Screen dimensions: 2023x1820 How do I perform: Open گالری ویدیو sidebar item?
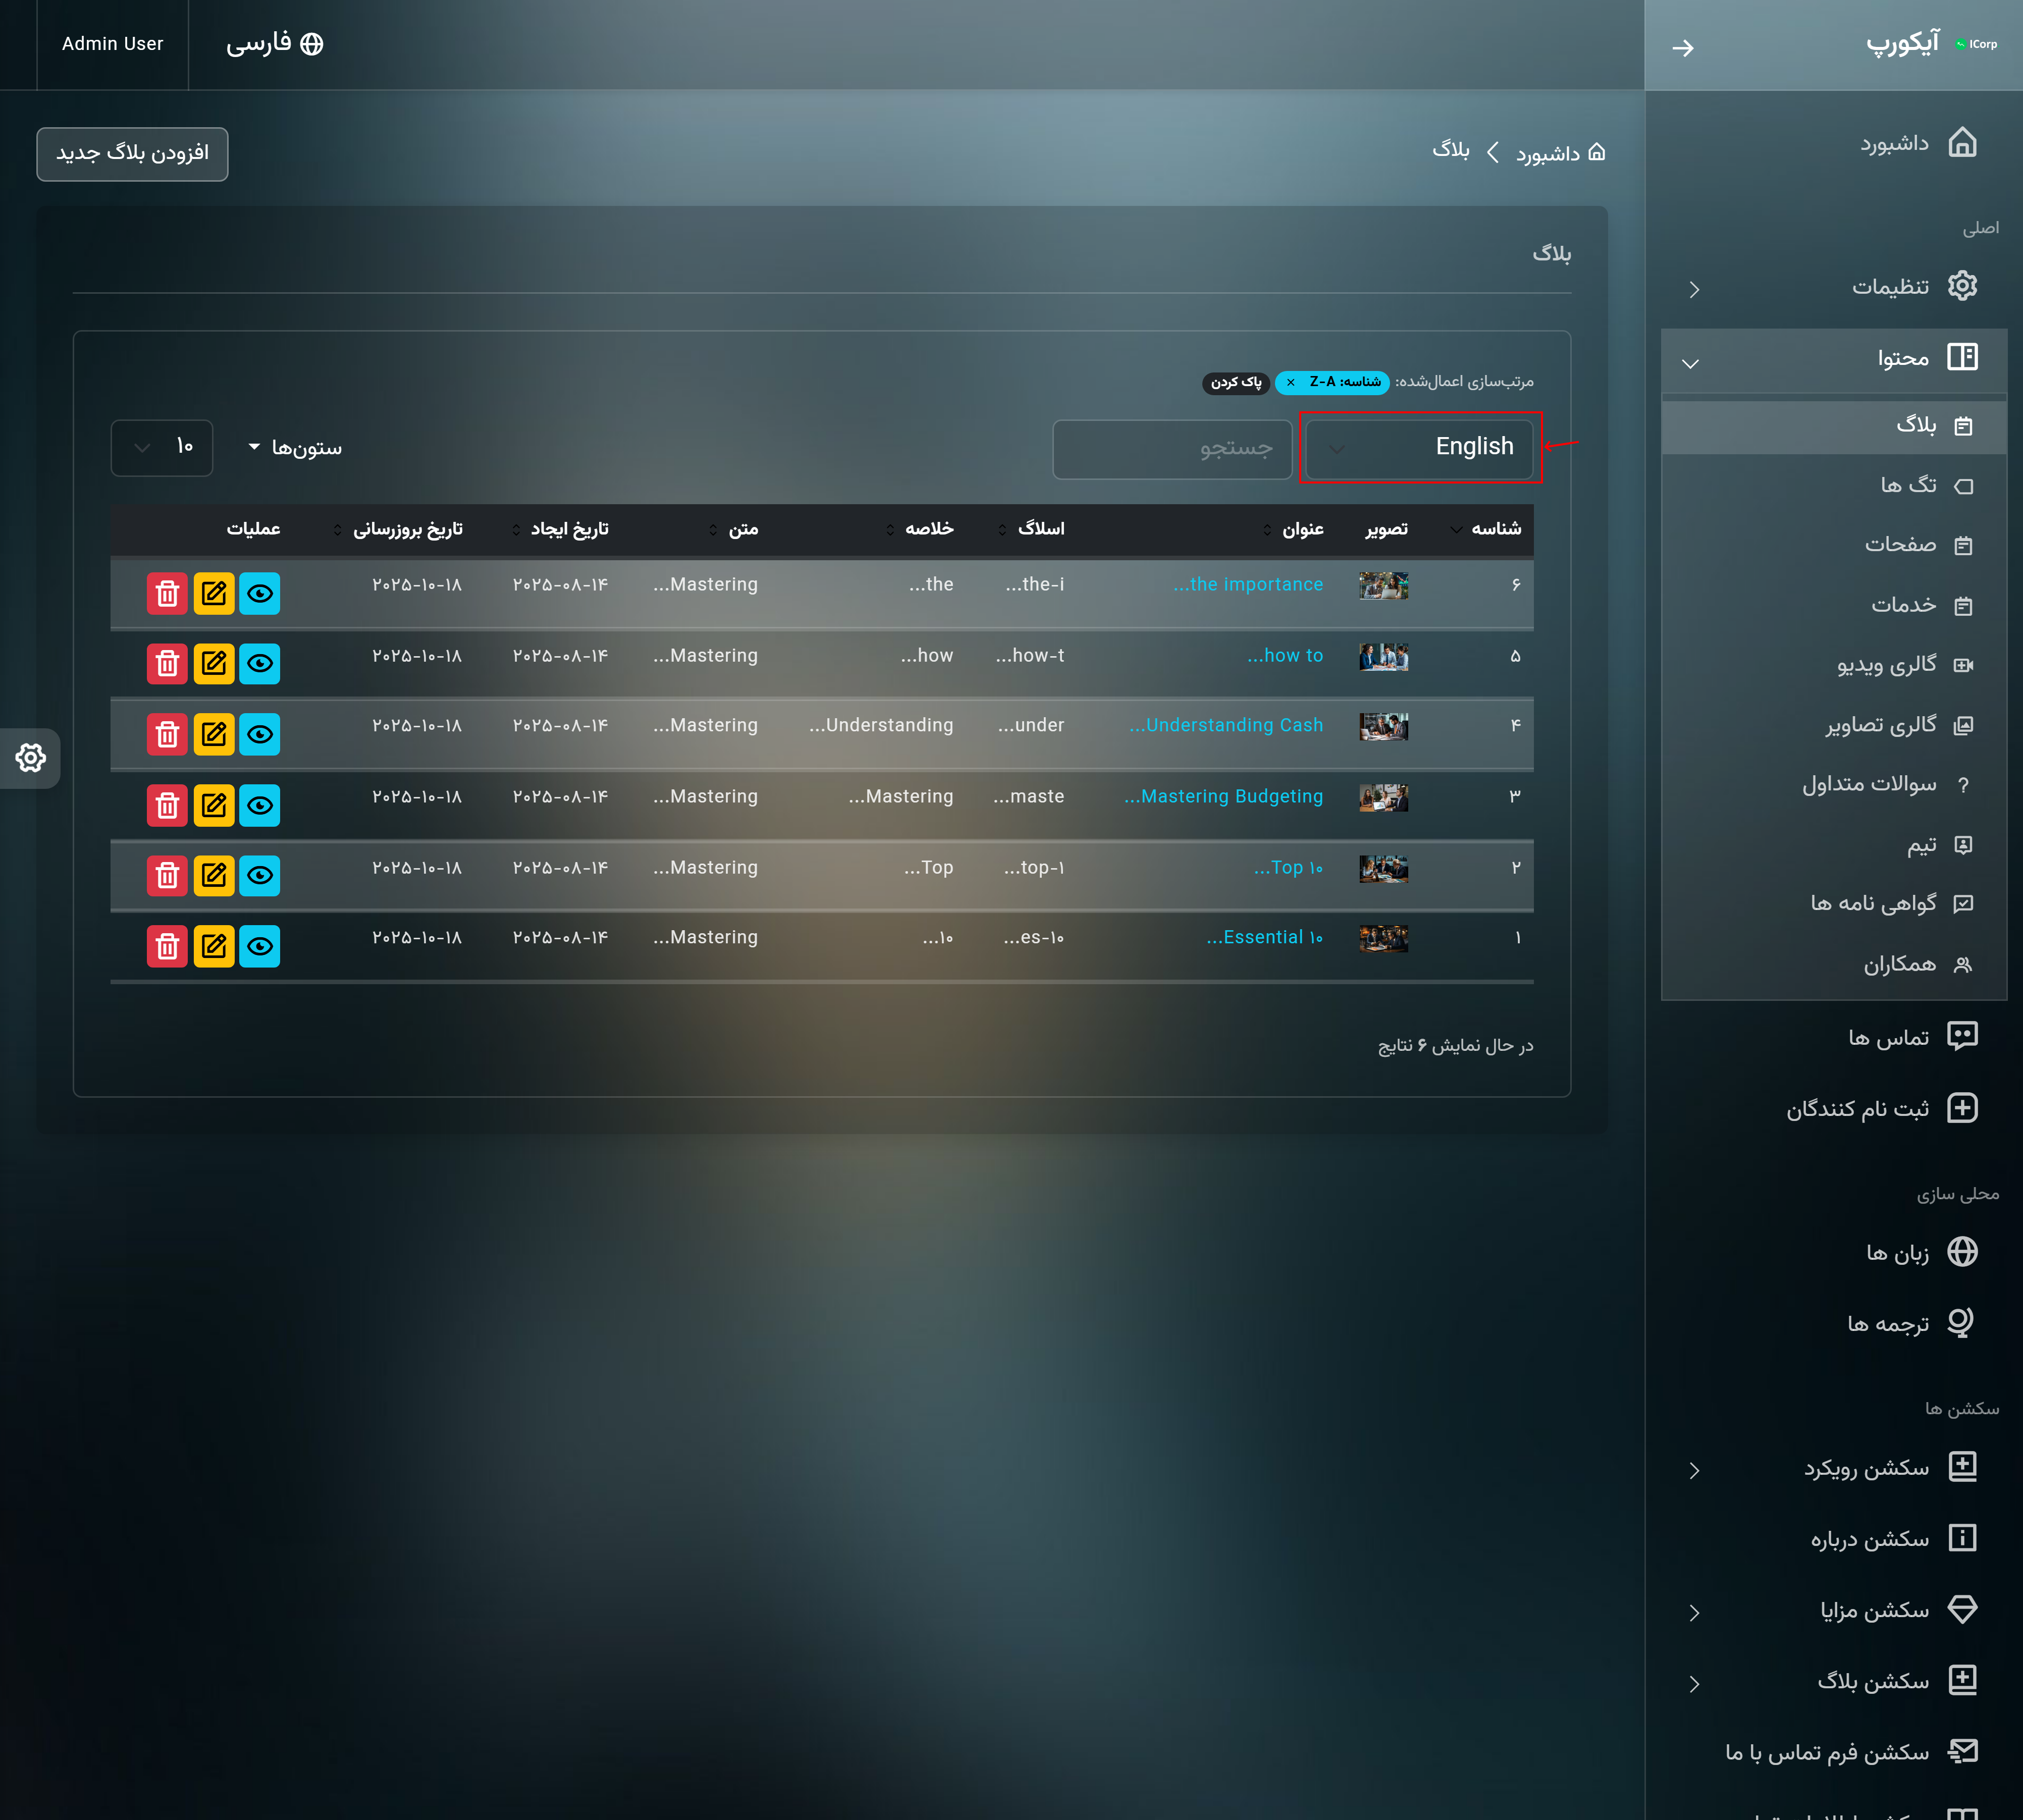[1886, 665]
